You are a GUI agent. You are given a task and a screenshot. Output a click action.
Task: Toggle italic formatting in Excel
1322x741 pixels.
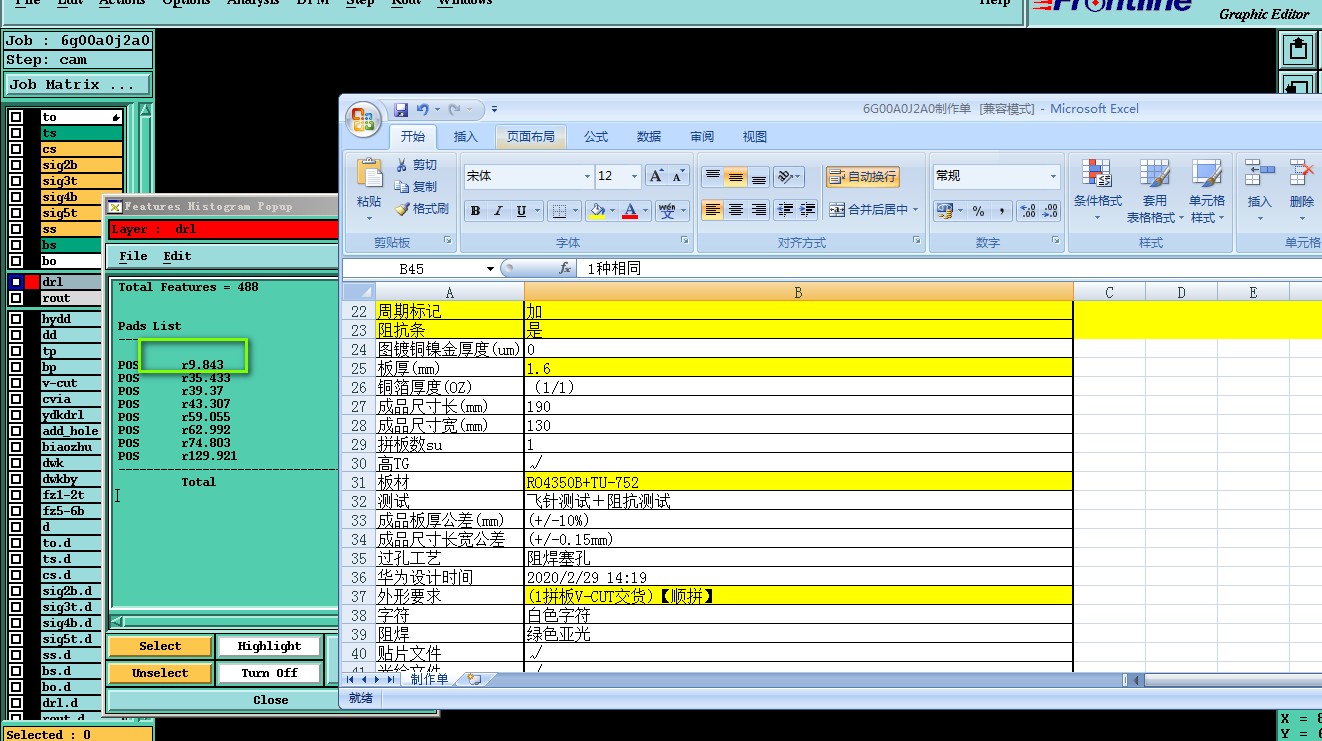tap(498, 211)
